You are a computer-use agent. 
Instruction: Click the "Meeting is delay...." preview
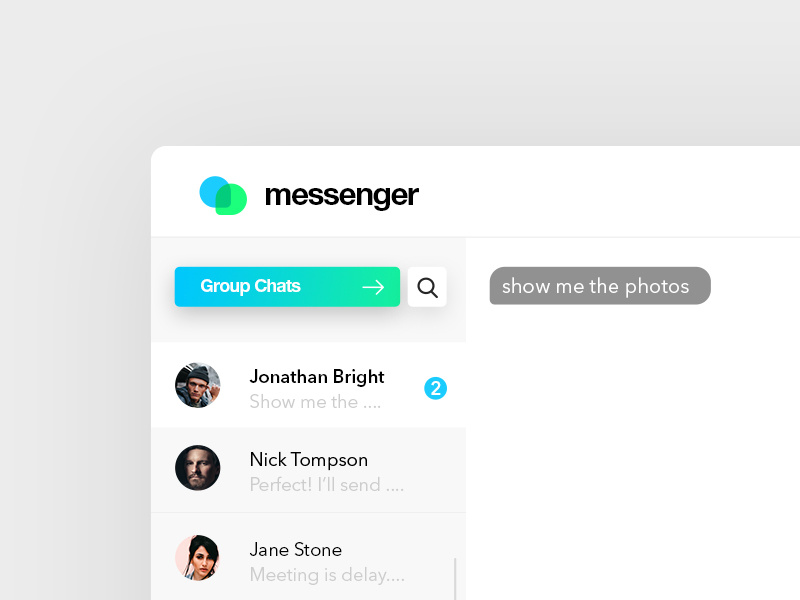click(x=327, y=575)
